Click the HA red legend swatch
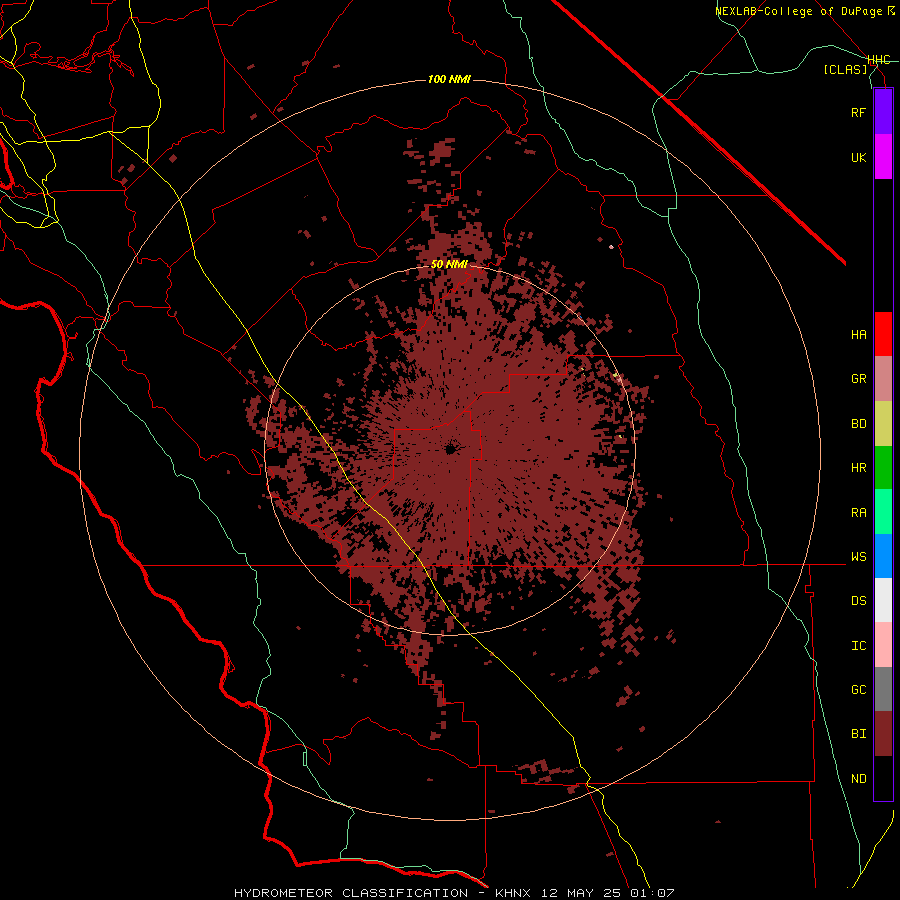 tap(883, 334)
